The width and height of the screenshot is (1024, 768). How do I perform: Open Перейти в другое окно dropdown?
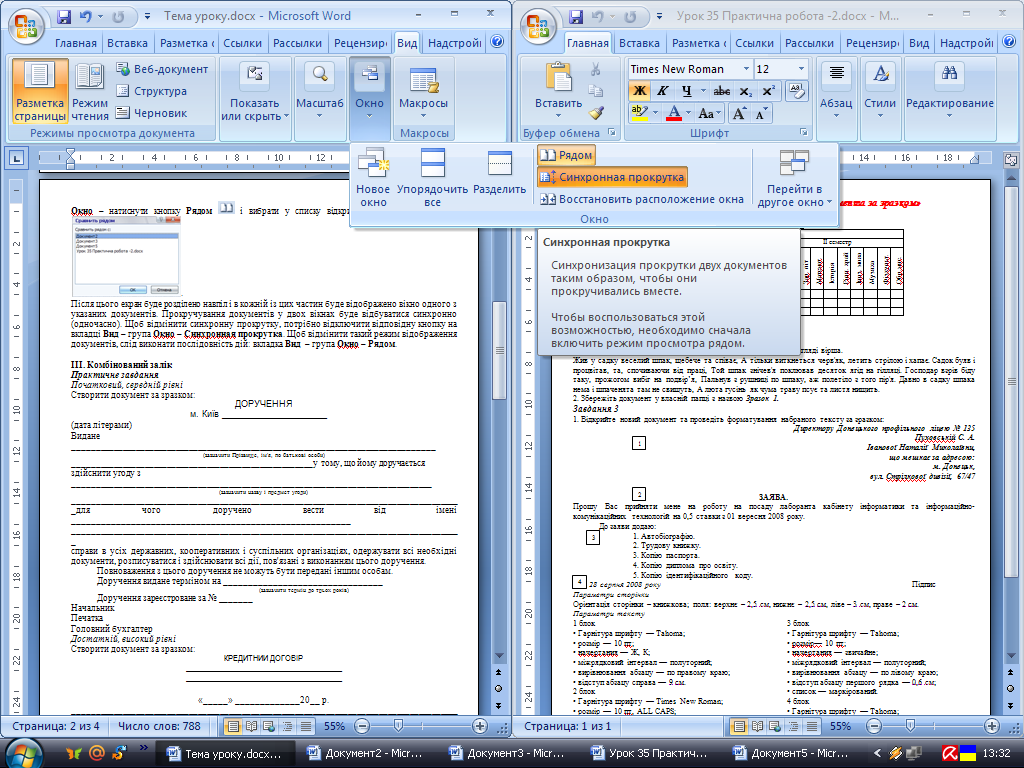795,177
